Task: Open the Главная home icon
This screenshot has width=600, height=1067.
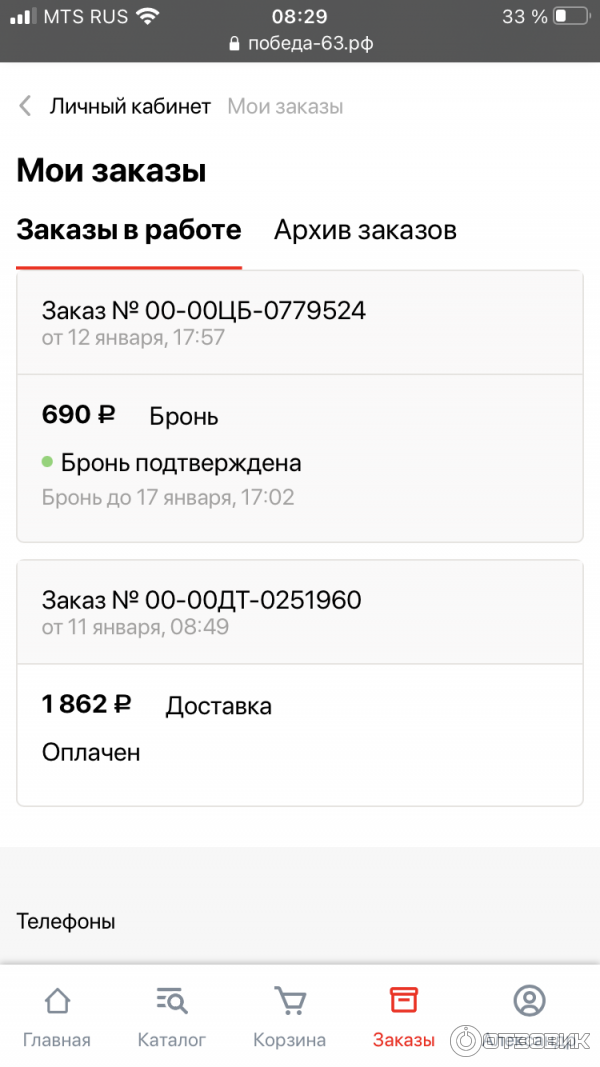Action: (57, 1001)
